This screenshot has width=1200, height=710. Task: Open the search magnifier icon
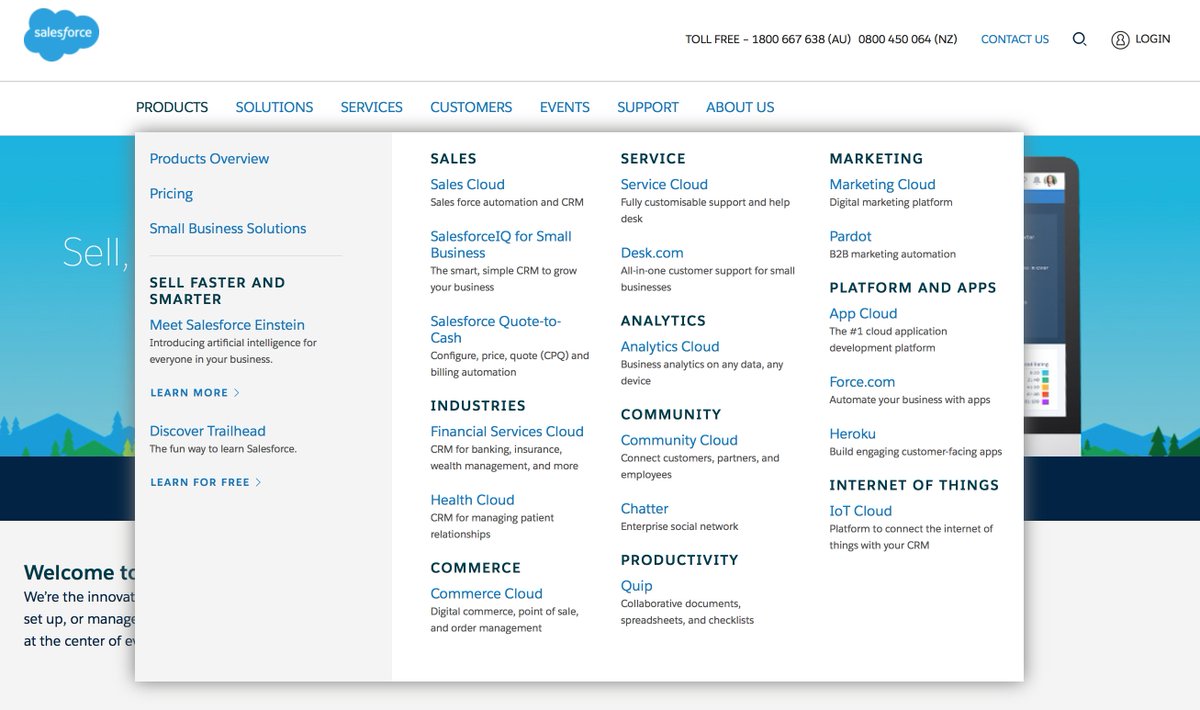tap(1079, 39)
